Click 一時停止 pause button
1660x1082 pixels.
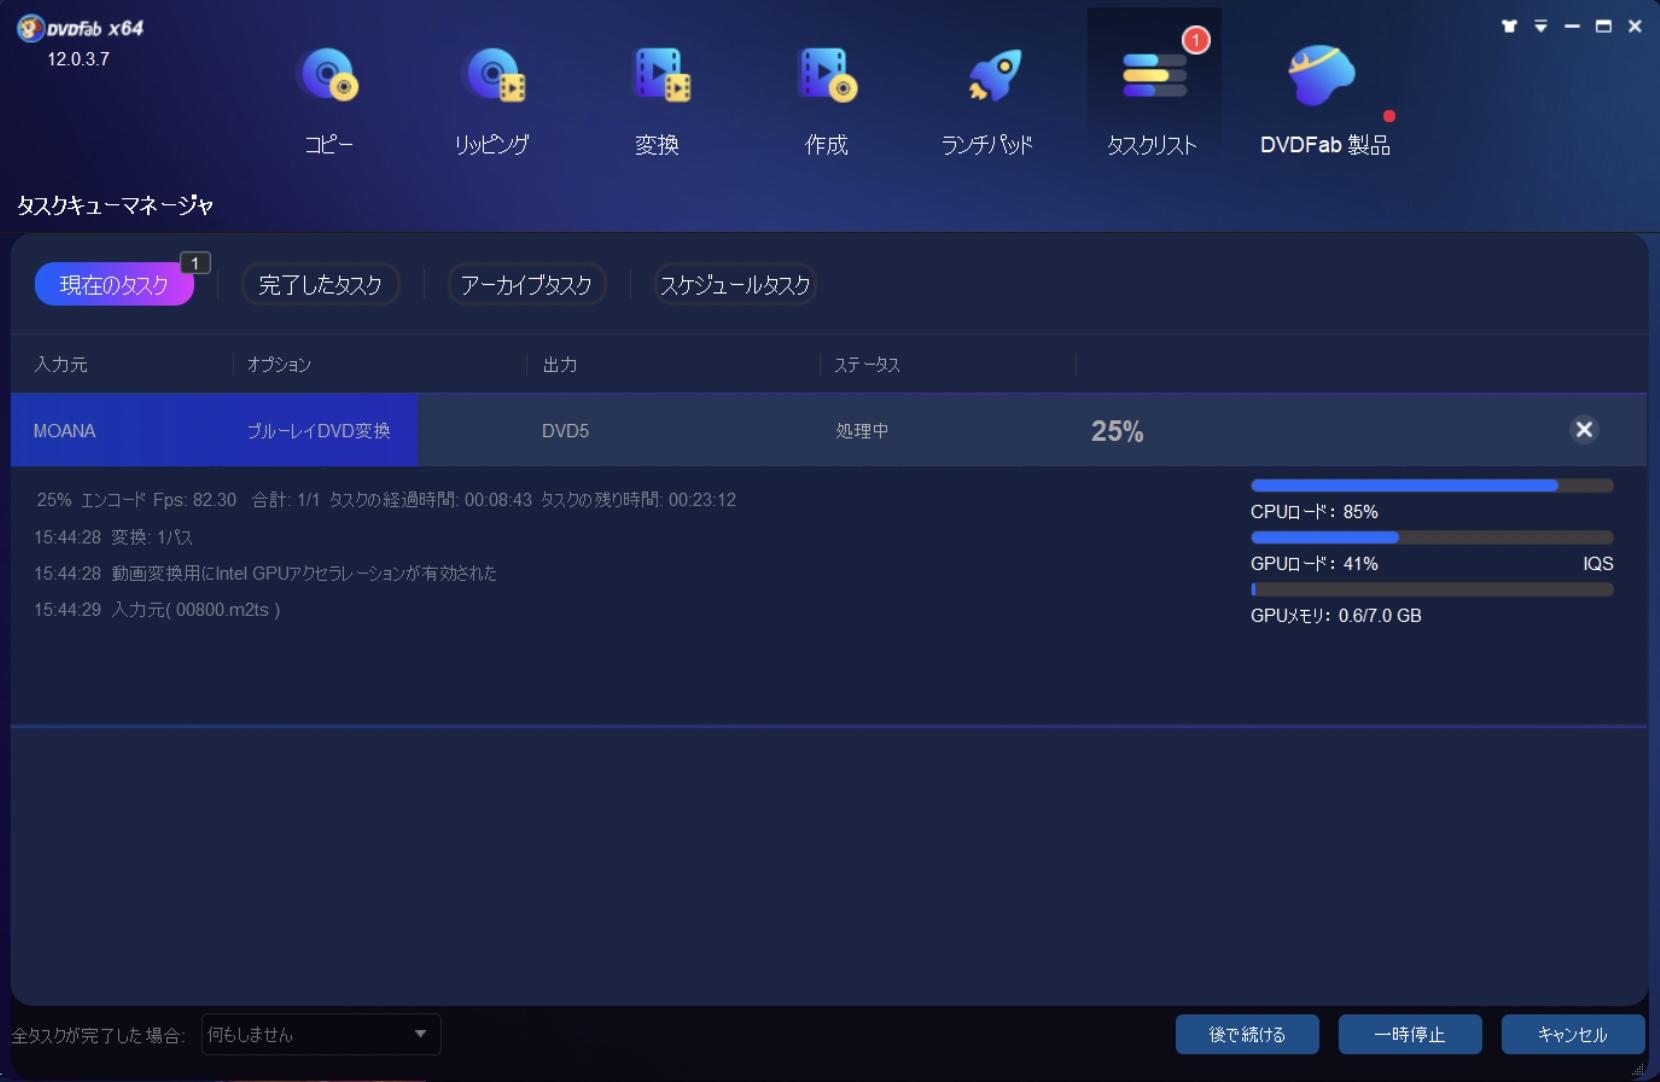tap(1410, 1034)
